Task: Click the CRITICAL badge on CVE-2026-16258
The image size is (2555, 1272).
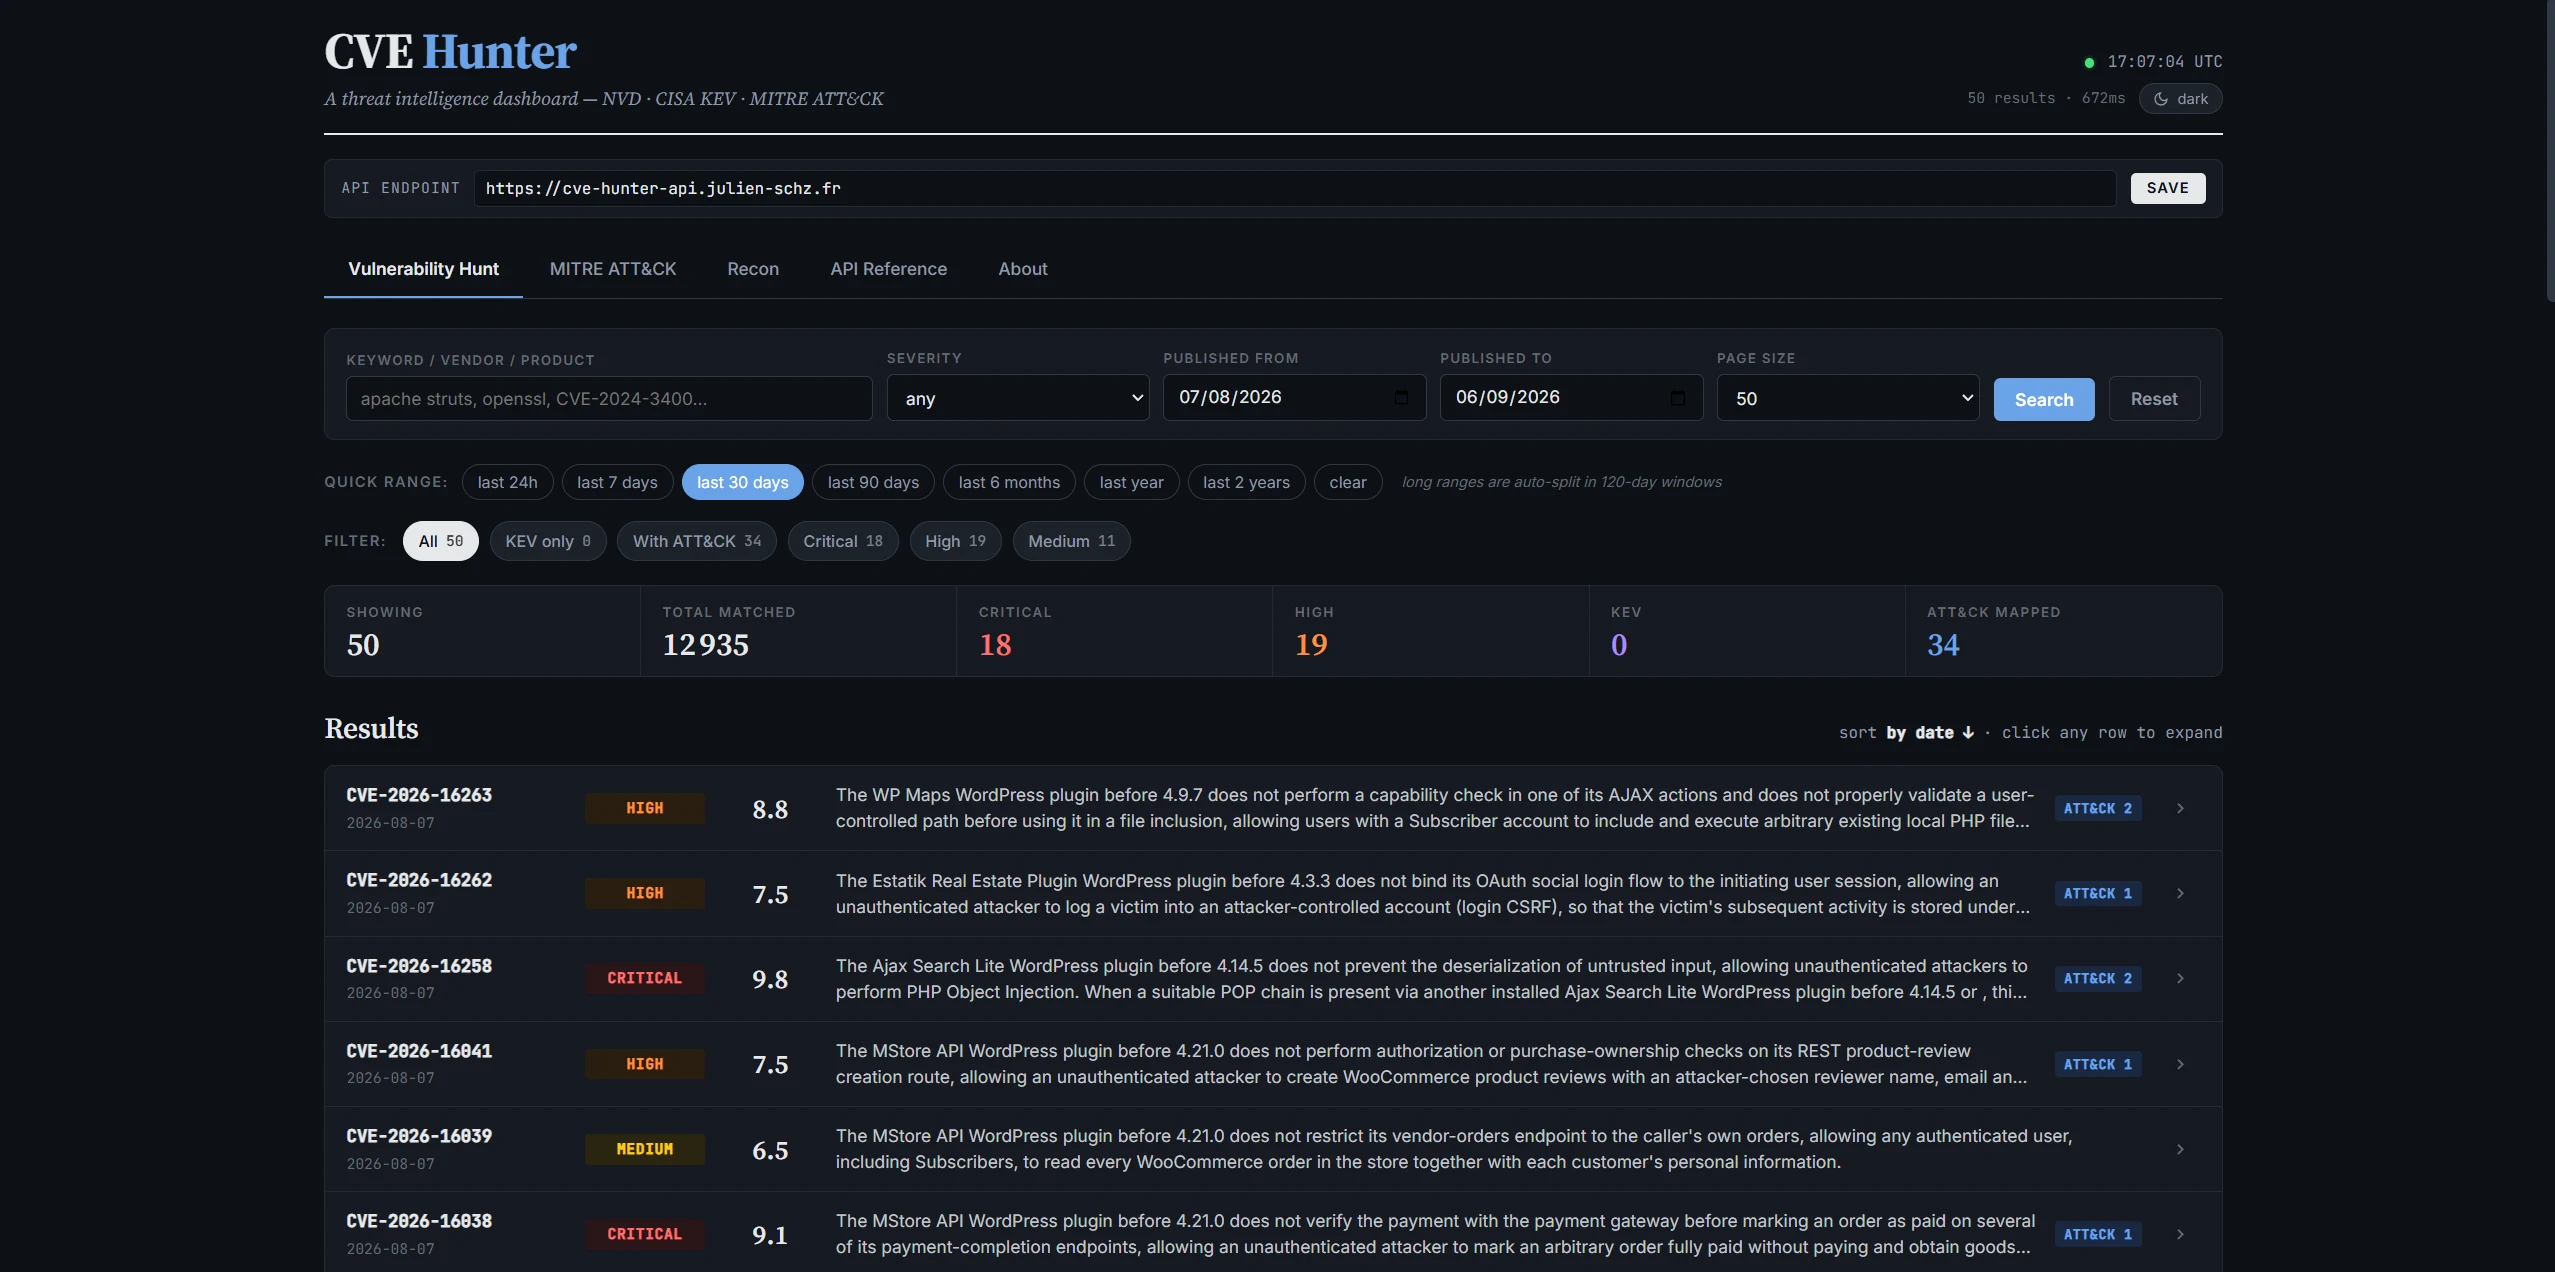Action: pos(645,978)
